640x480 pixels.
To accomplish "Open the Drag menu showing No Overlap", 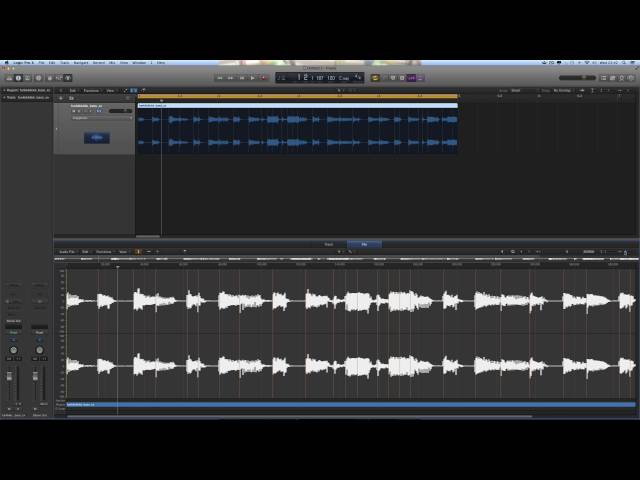I will tap(562, 91).
